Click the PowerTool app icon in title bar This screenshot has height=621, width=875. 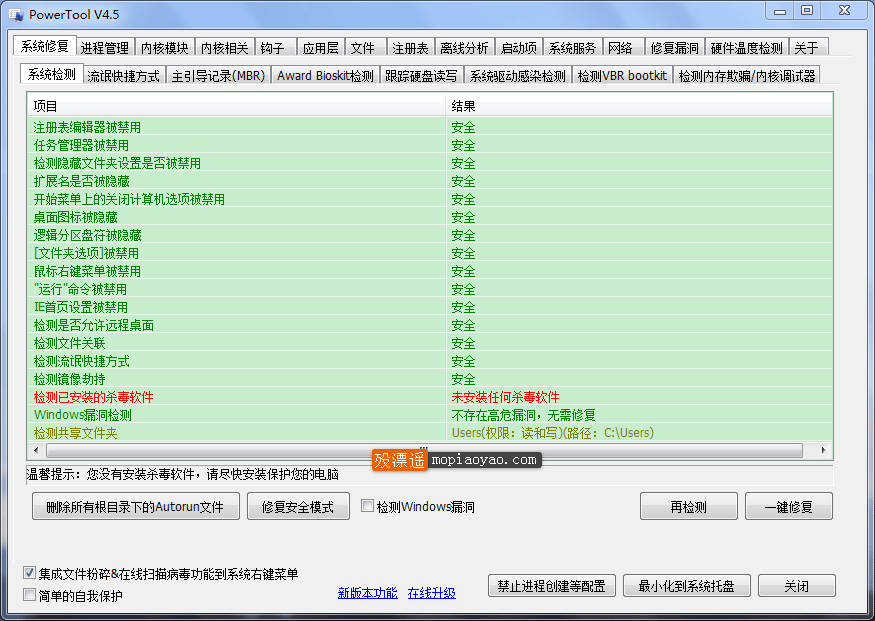pos(15,15)
